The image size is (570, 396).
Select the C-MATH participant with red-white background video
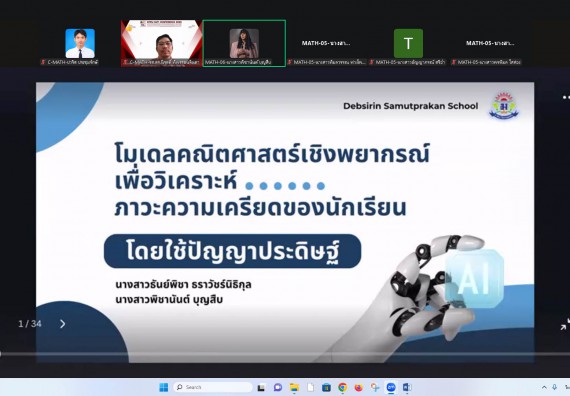pyautogui.click(x=161, y=43)
